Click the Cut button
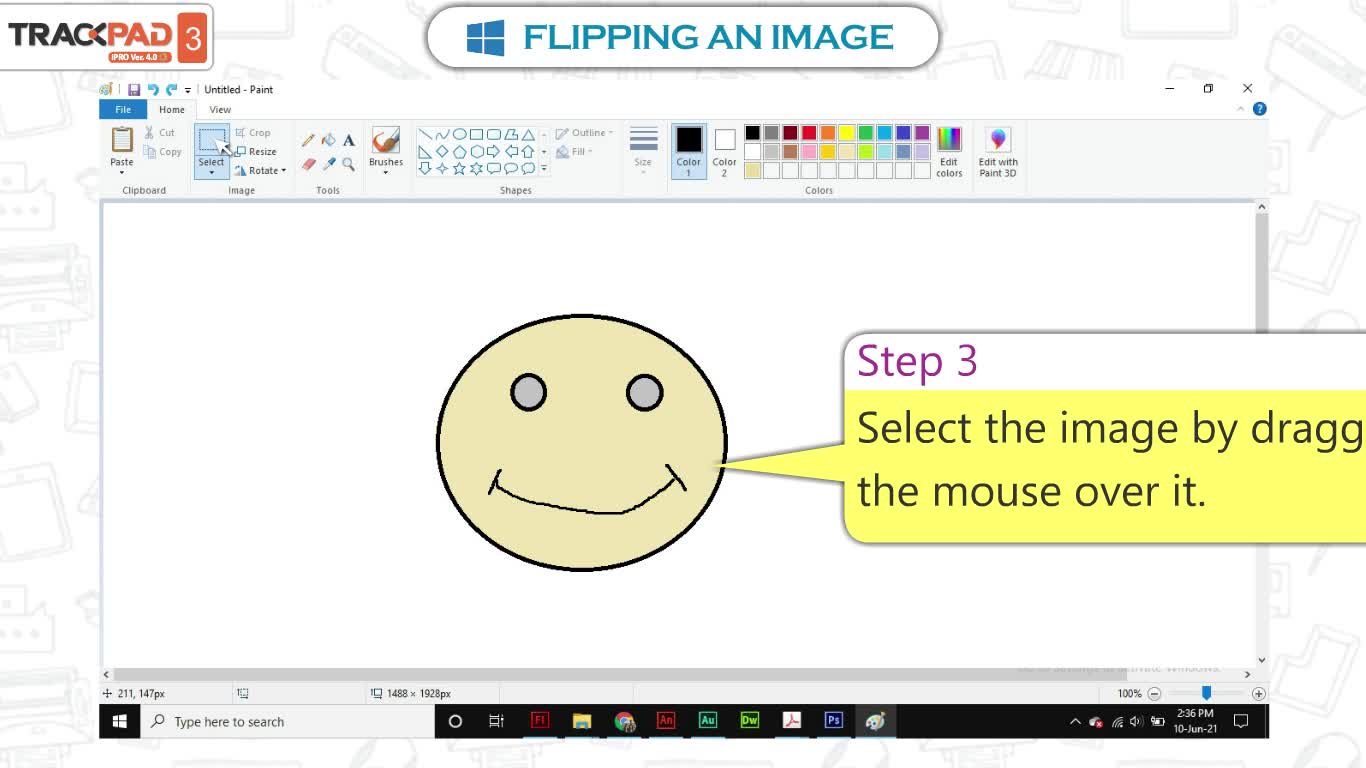1366x768 pixels. [159, 133]
